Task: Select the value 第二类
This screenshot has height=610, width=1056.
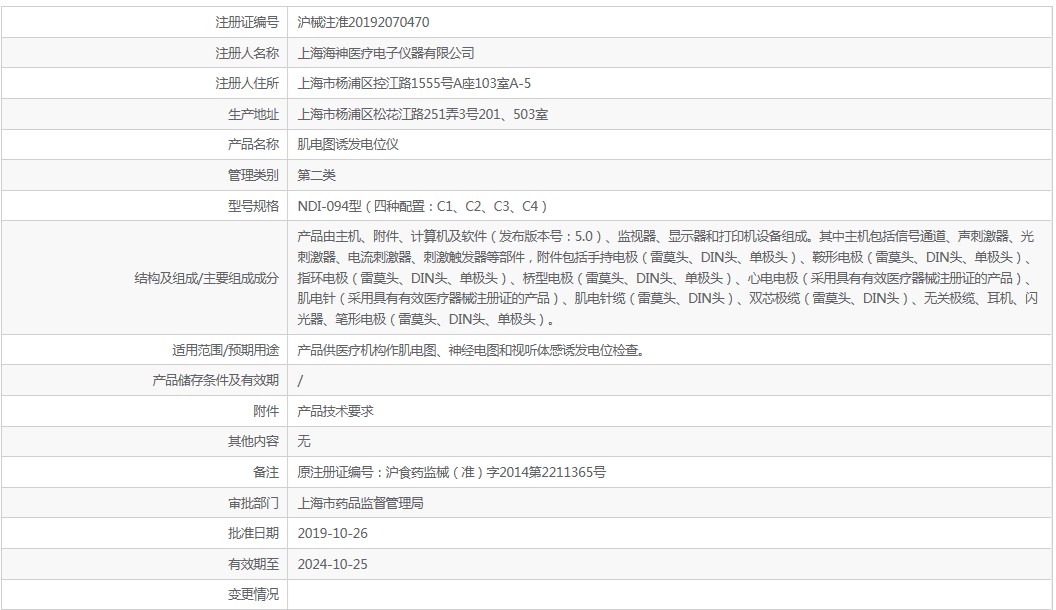Action: coord(317,175)
